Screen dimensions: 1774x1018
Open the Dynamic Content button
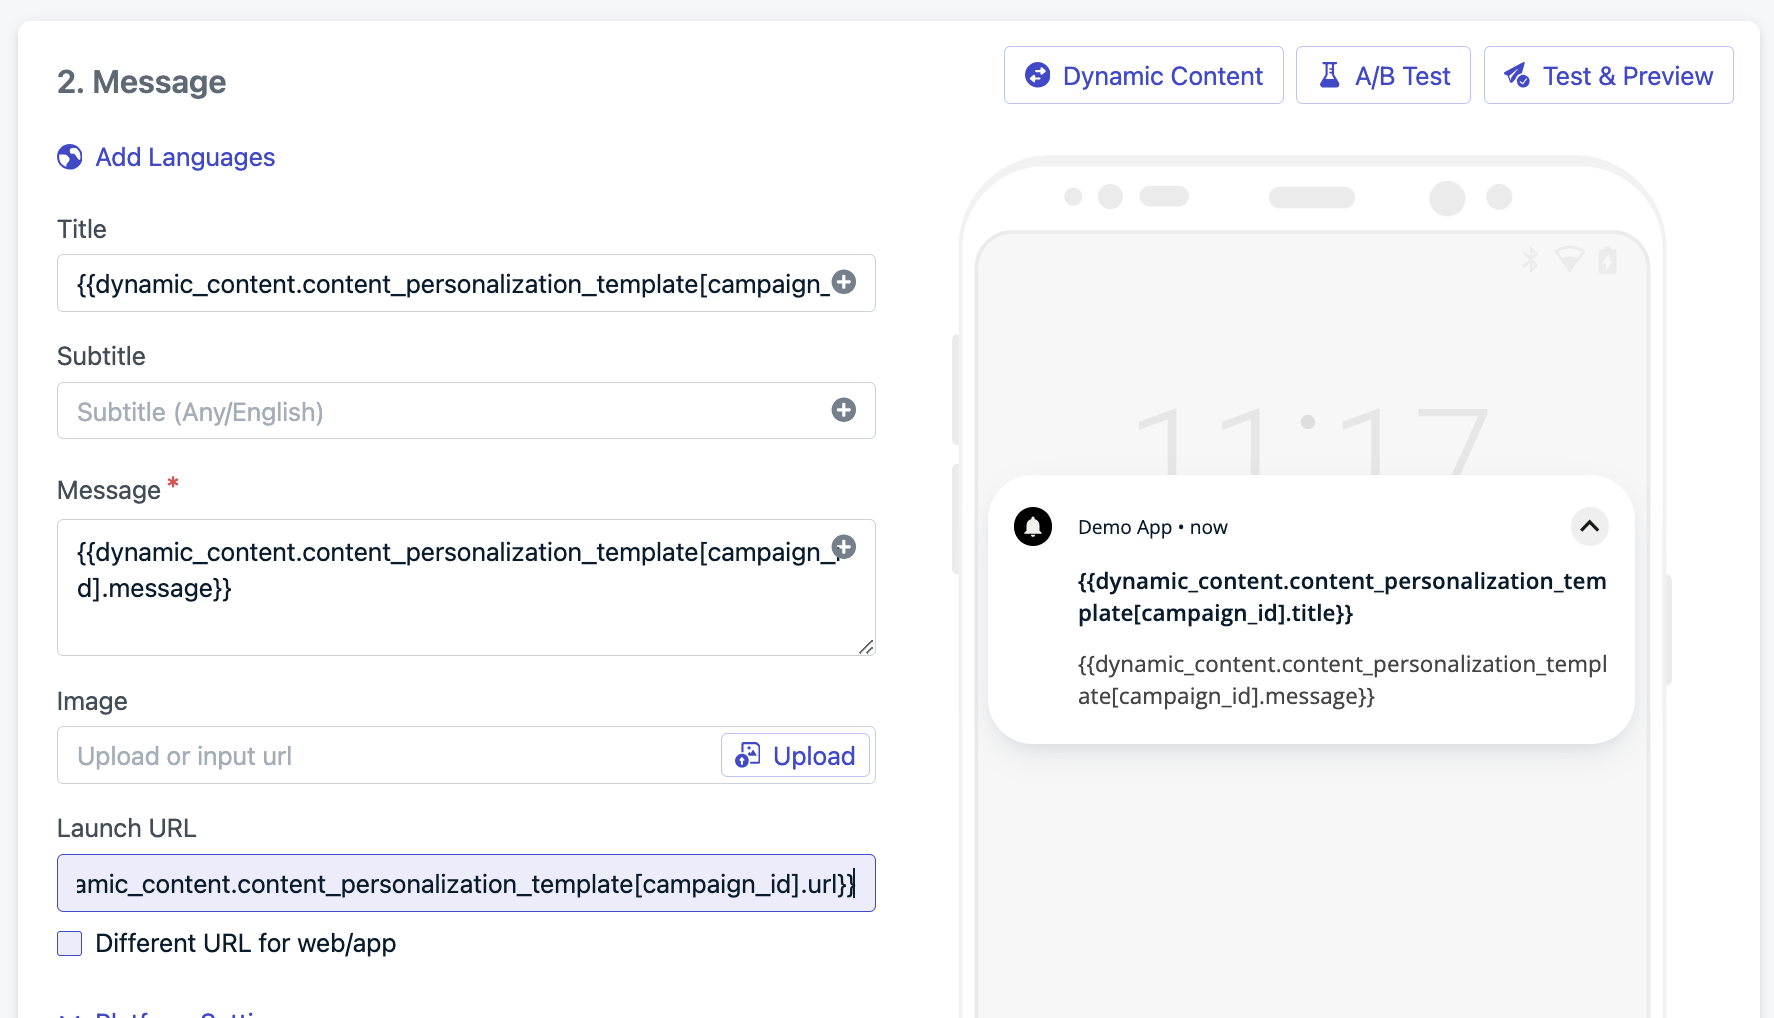click(x=1143, y=75)
